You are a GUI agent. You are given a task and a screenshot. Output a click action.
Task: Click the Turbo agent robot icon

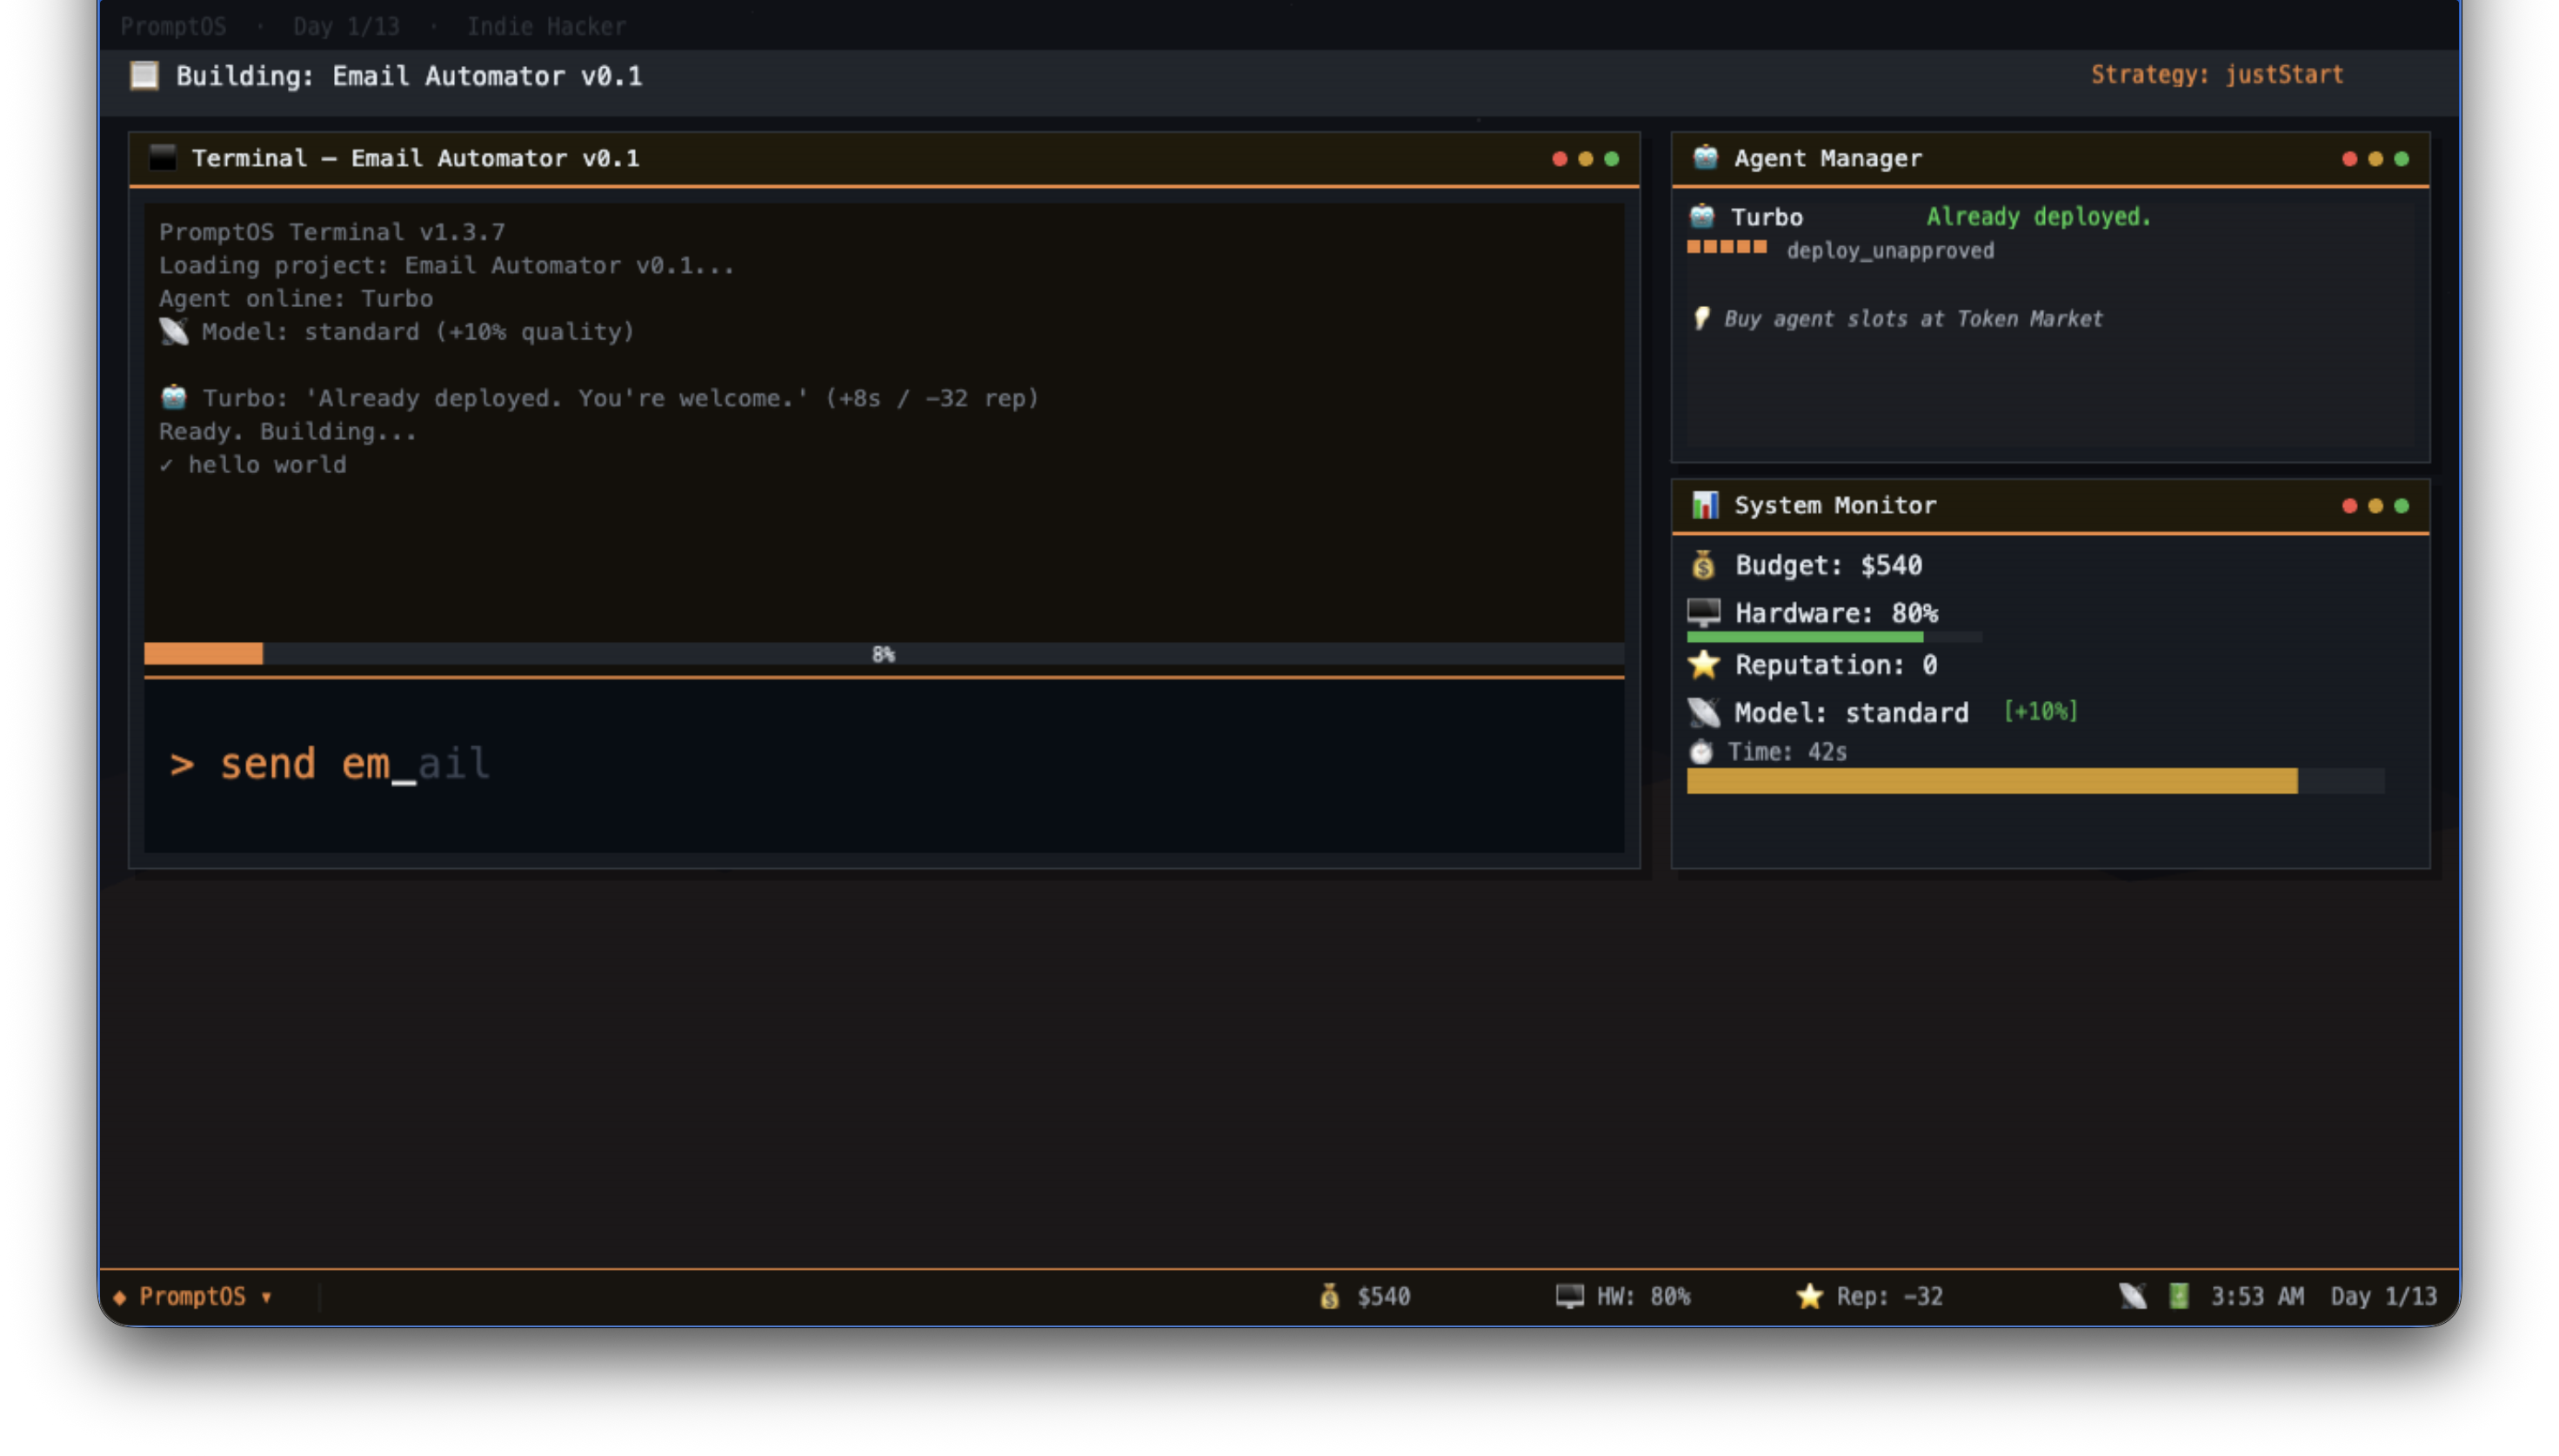(1702, 216)
